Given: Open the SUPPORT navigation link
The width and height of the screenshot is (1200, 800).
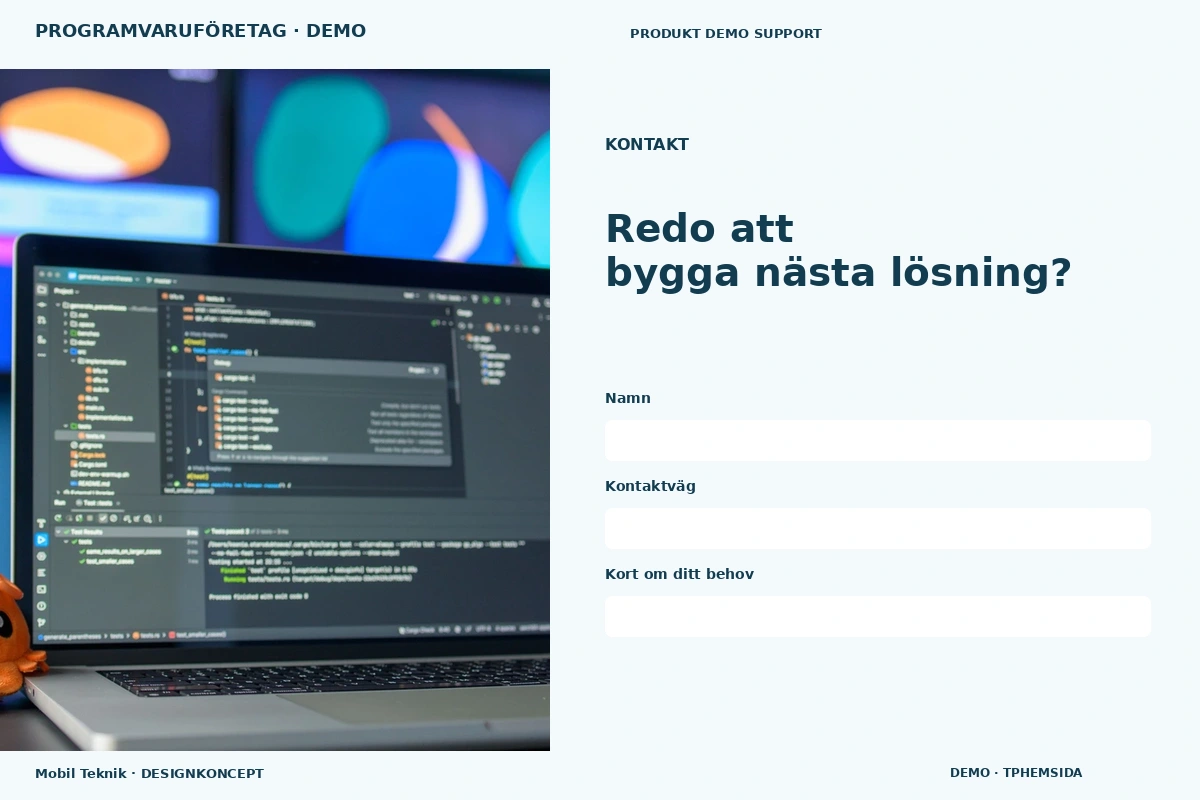Looking at the screenshot, I should (788, 34).
